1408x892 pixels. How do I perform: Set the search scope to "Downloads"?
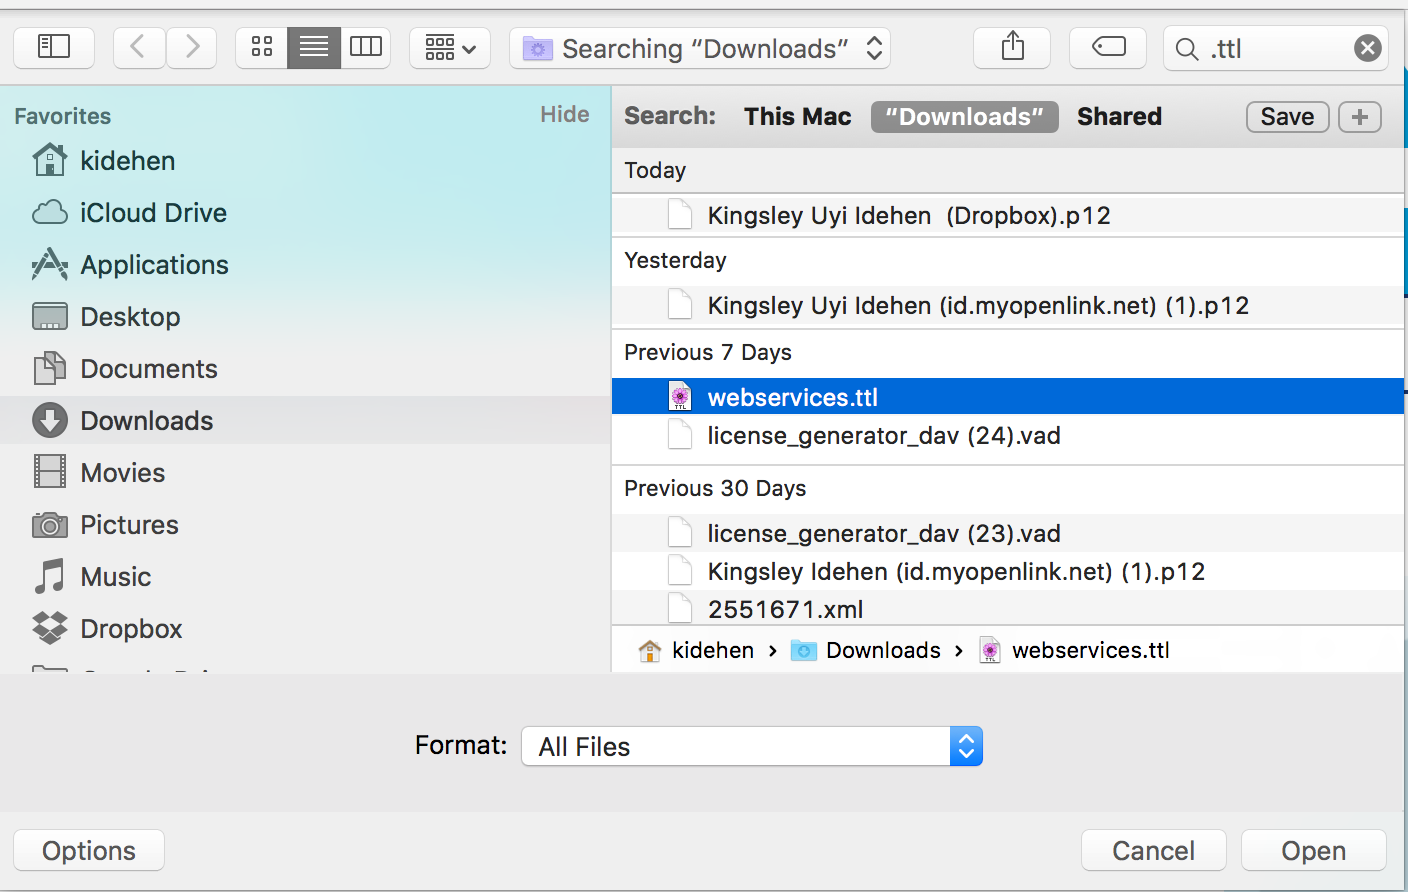click(x=964, y=117)
